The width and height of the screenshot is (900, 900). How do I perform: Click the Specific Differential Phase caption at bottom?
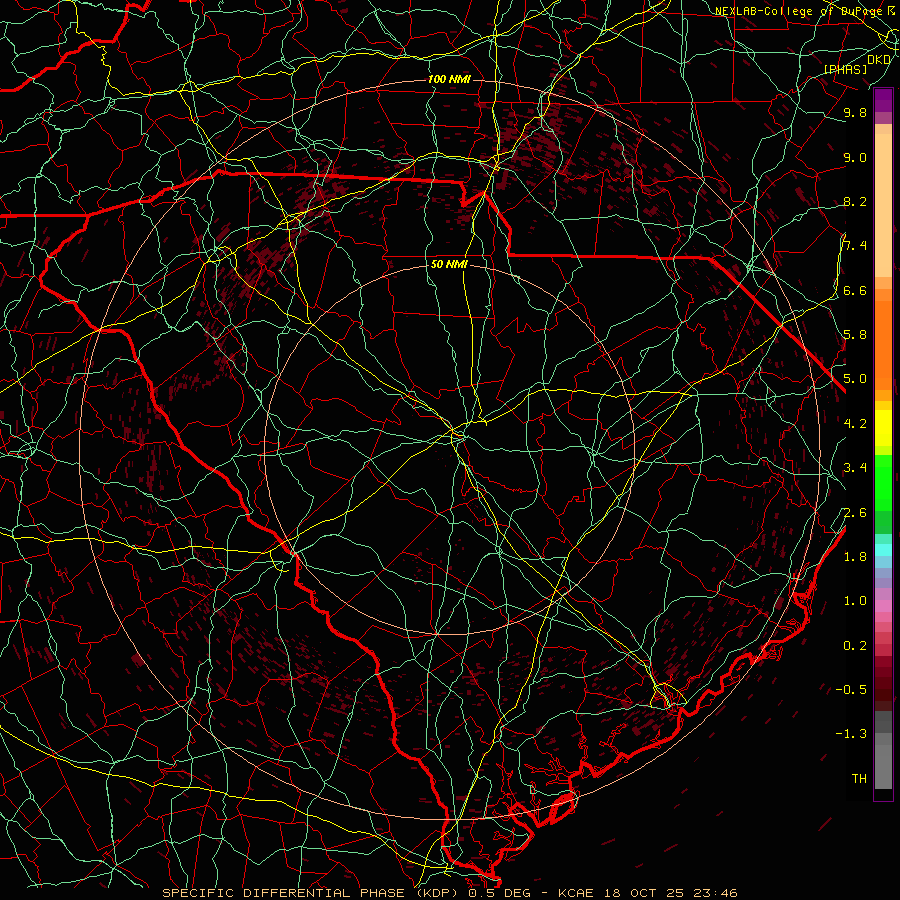pyautogui.click(x=449, y=893)
